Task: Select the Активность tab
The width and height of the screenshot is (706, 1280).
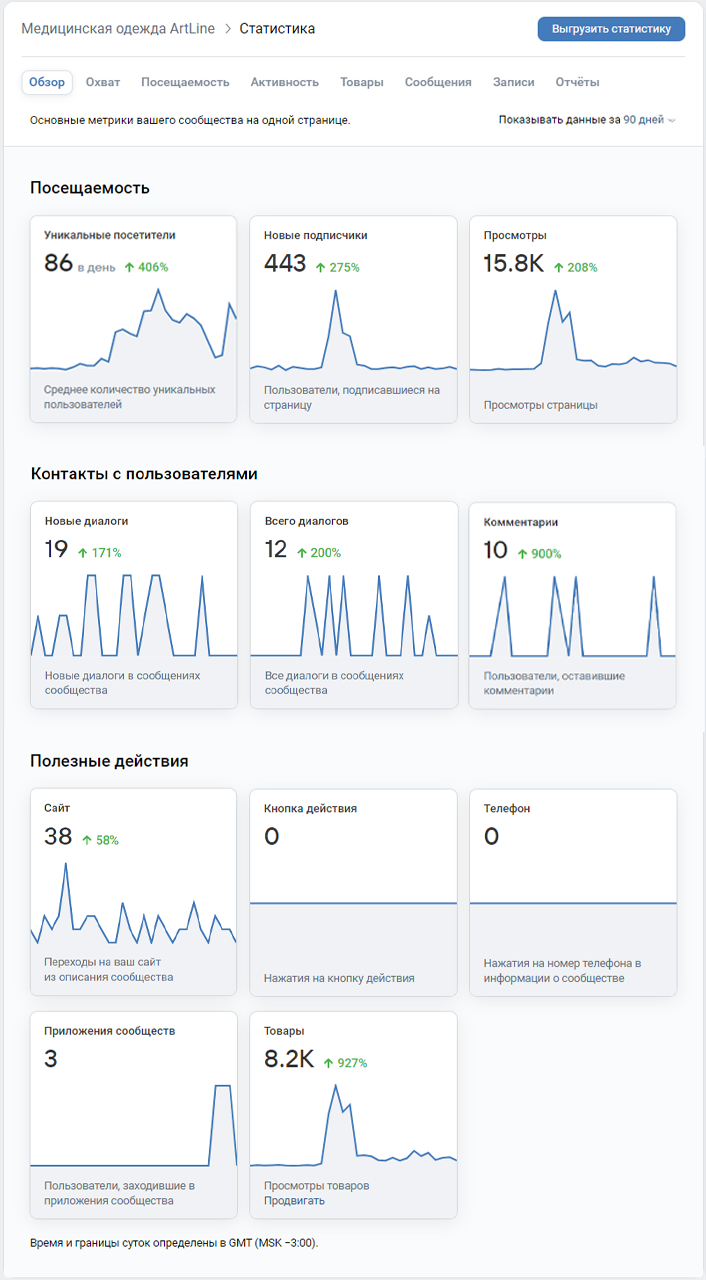Action: tap(284, 82)
